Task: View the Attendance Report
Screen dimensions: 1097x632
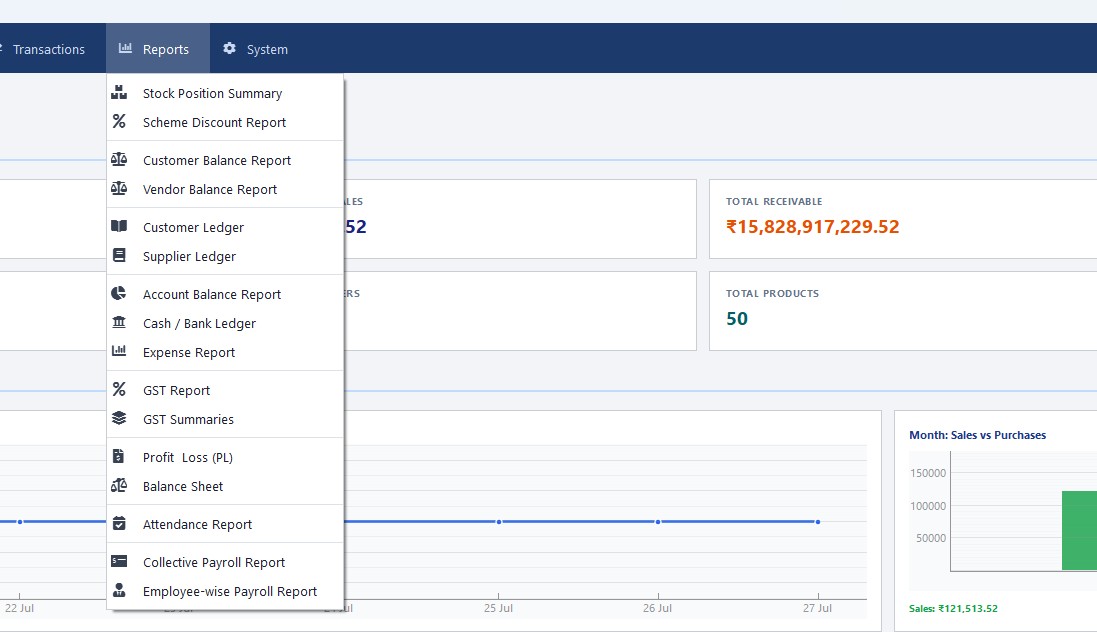Action: (225, 524)
